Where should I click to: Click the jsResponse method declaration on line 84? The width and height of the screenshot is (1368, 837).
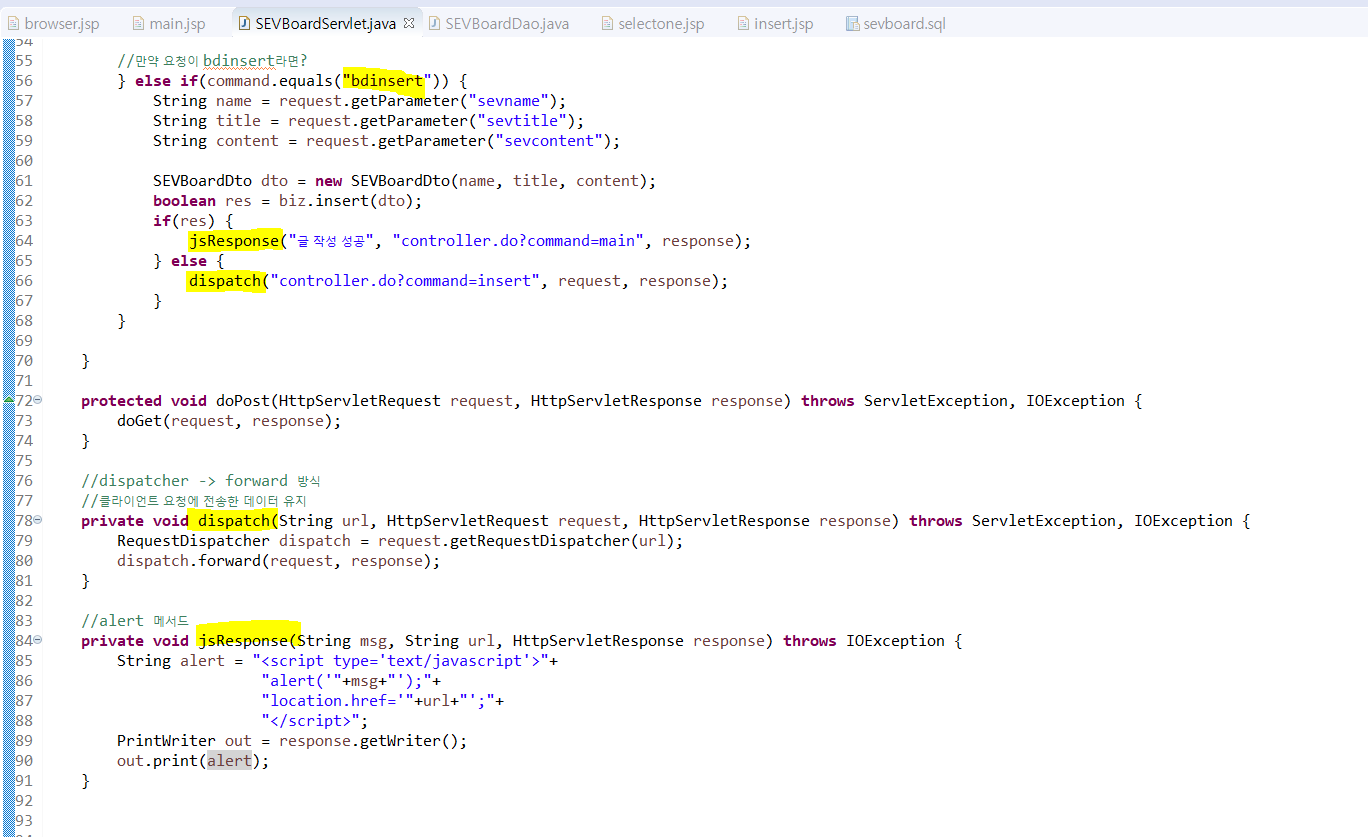[x=242, y=640]
